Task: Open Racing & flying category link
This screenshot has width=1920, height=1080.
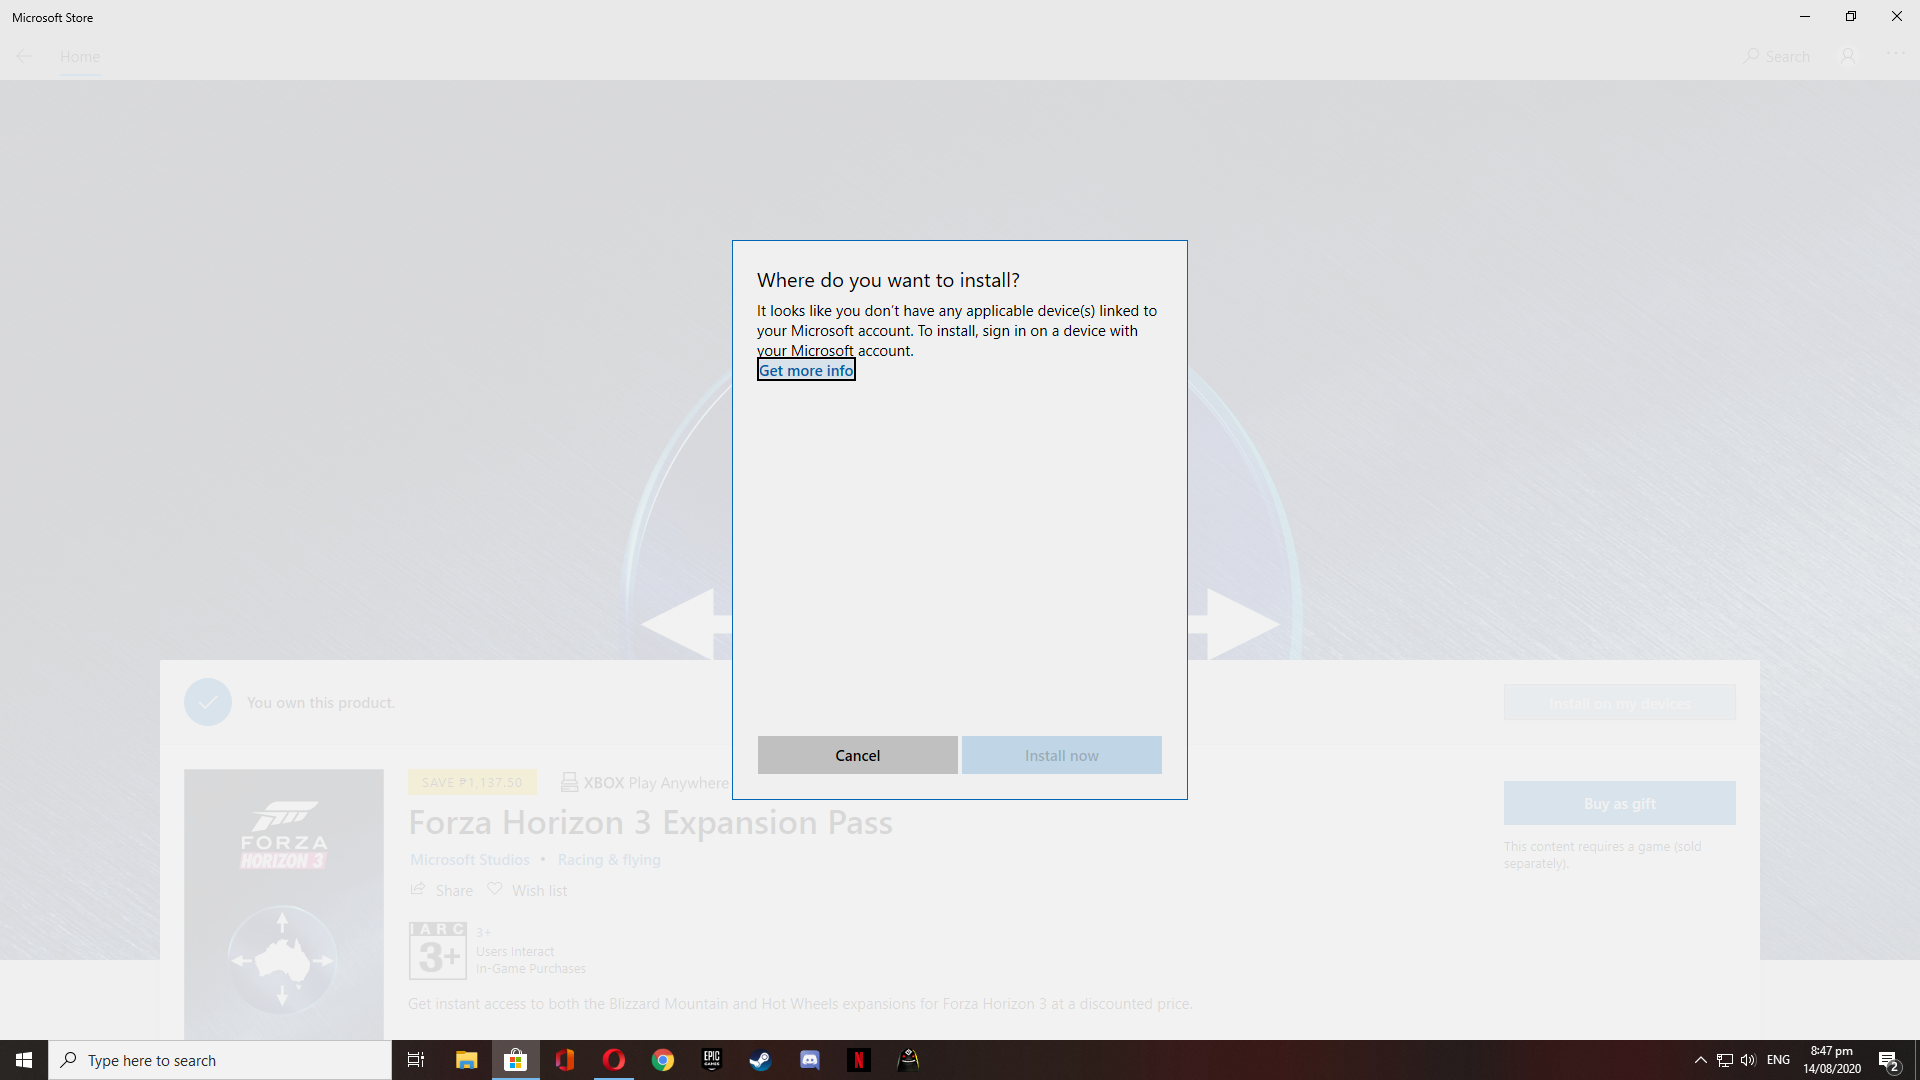Action: tap(609, 860)
